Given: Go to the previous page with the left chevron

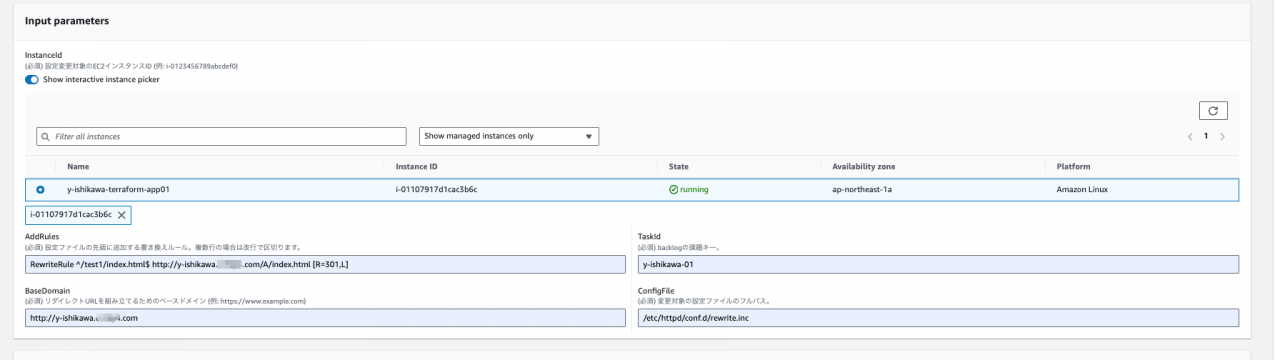Looking at the screenshot, I should pyautogui.click(x=1190, y=136).
